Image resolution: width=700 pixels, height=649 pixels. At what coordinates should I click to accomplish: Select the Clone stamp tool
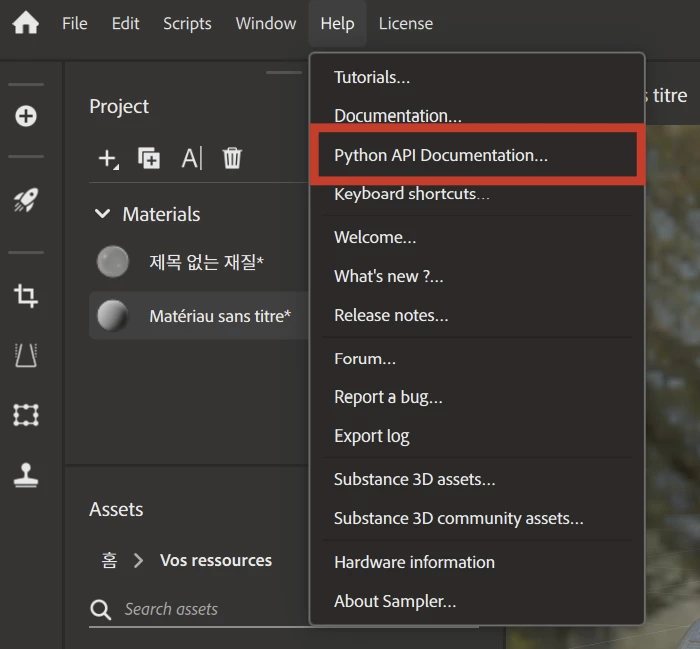pyautogui.click(x=26, y=475)
